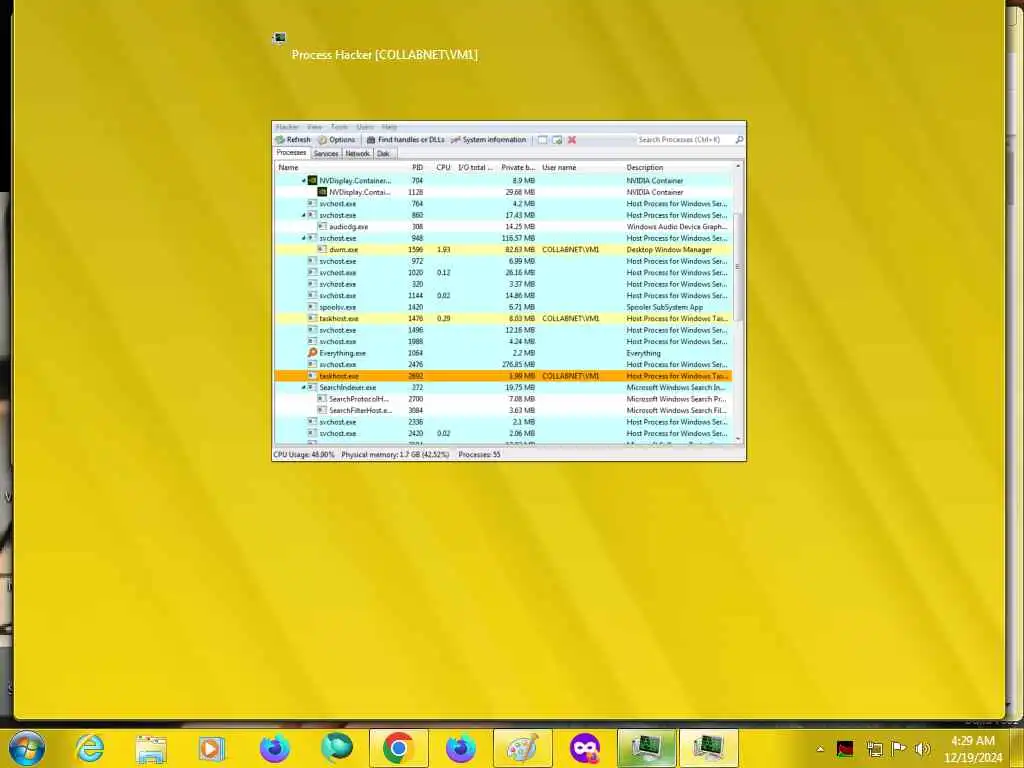1024x768 pixels.
Task: Select the orange highlighted taskhost.exe row
Action: pos(504,376)
